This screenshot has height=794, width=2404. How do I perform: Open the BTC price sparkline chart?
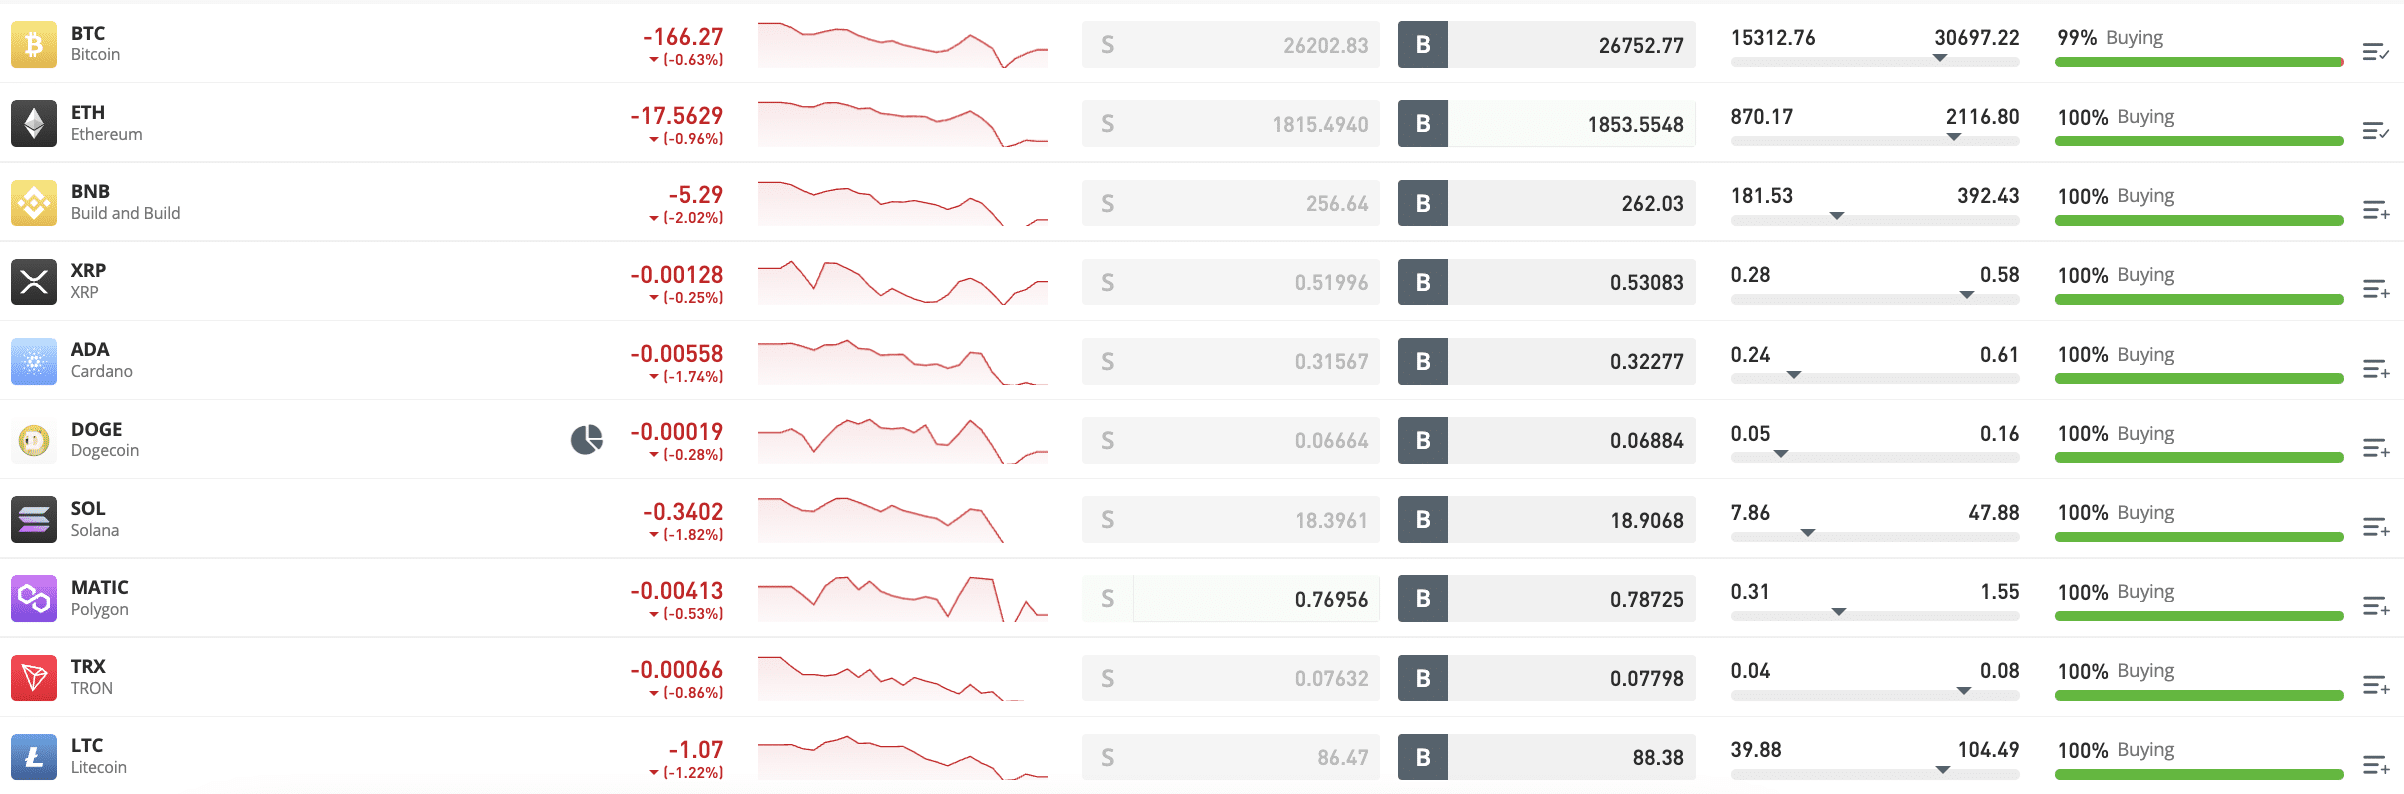coord(903,45)
